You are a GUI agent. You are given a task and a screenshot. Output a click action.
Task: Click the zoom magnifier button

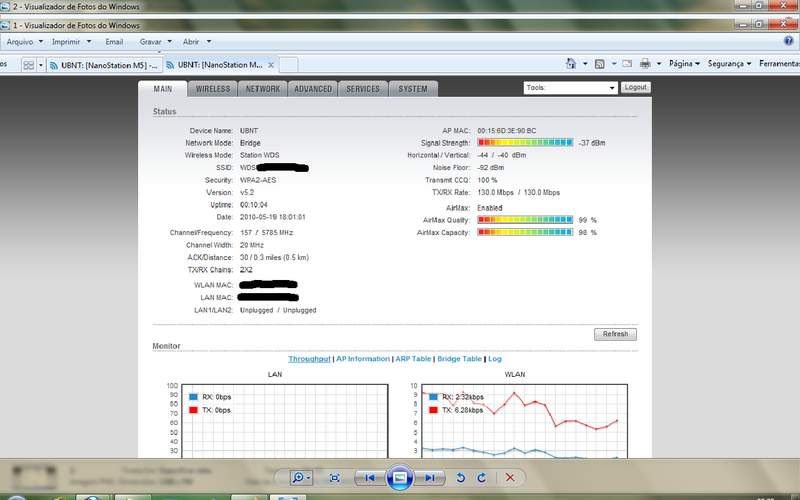[300, 478]
